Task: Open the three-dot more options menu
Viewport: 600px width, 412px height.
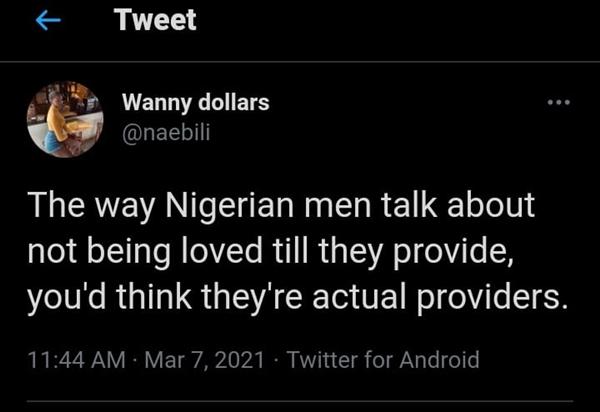Action: [558, 103]
